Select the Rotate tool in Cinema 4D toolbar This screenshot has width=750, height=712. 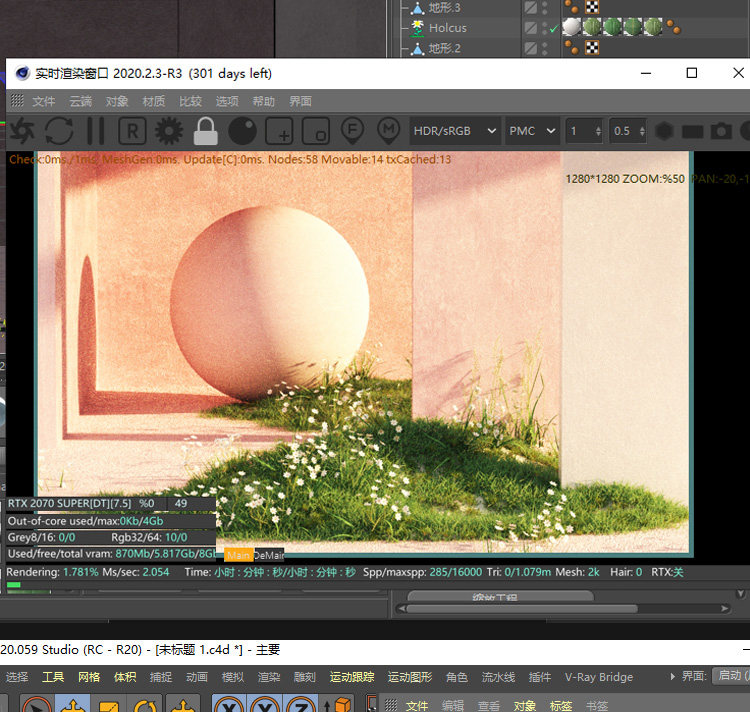(x=145, y=704)
